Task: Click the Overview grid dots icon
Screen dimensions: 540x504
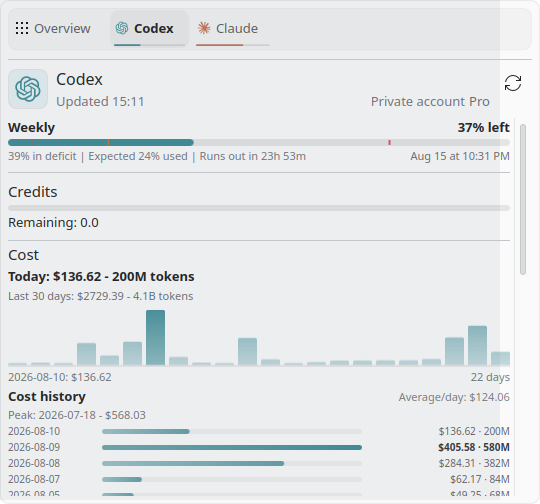Action: 22,28
